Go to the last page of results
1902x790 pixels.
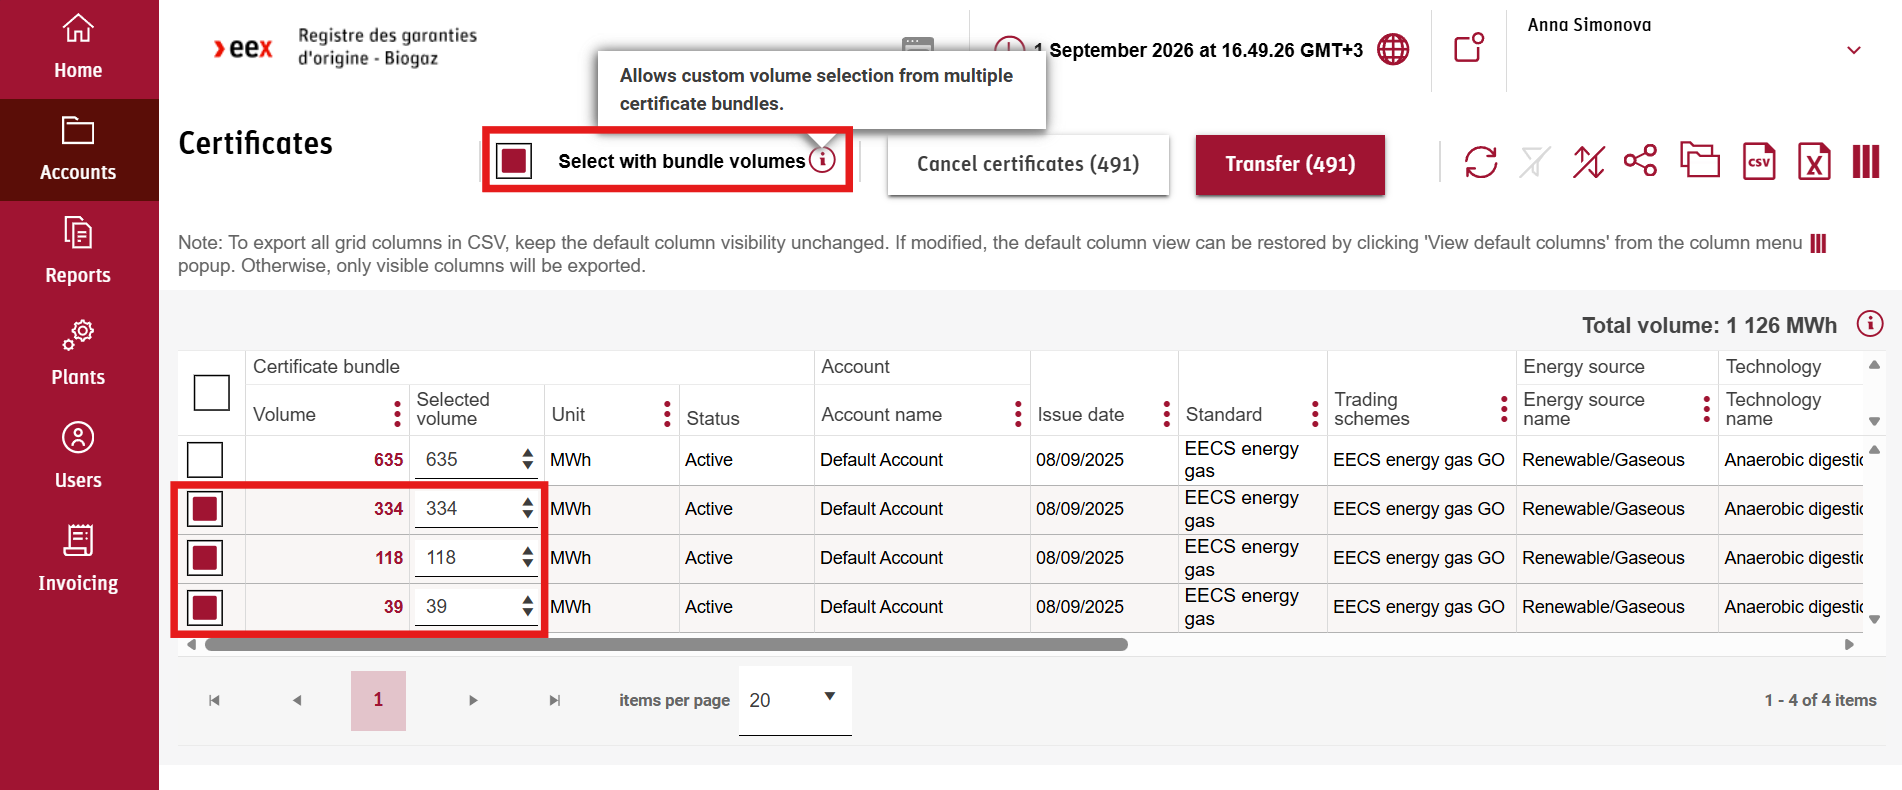554,700
